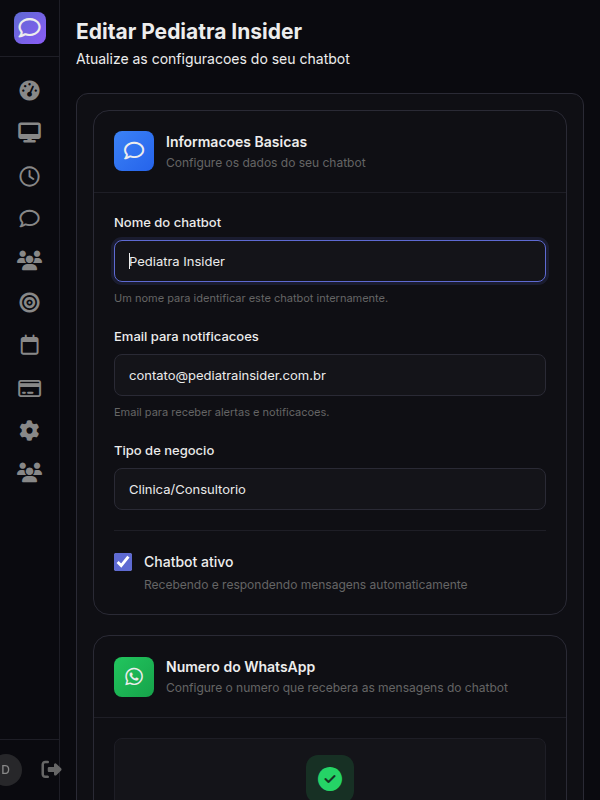Click the purple chatbot logo at top

[x=29, y=28]
